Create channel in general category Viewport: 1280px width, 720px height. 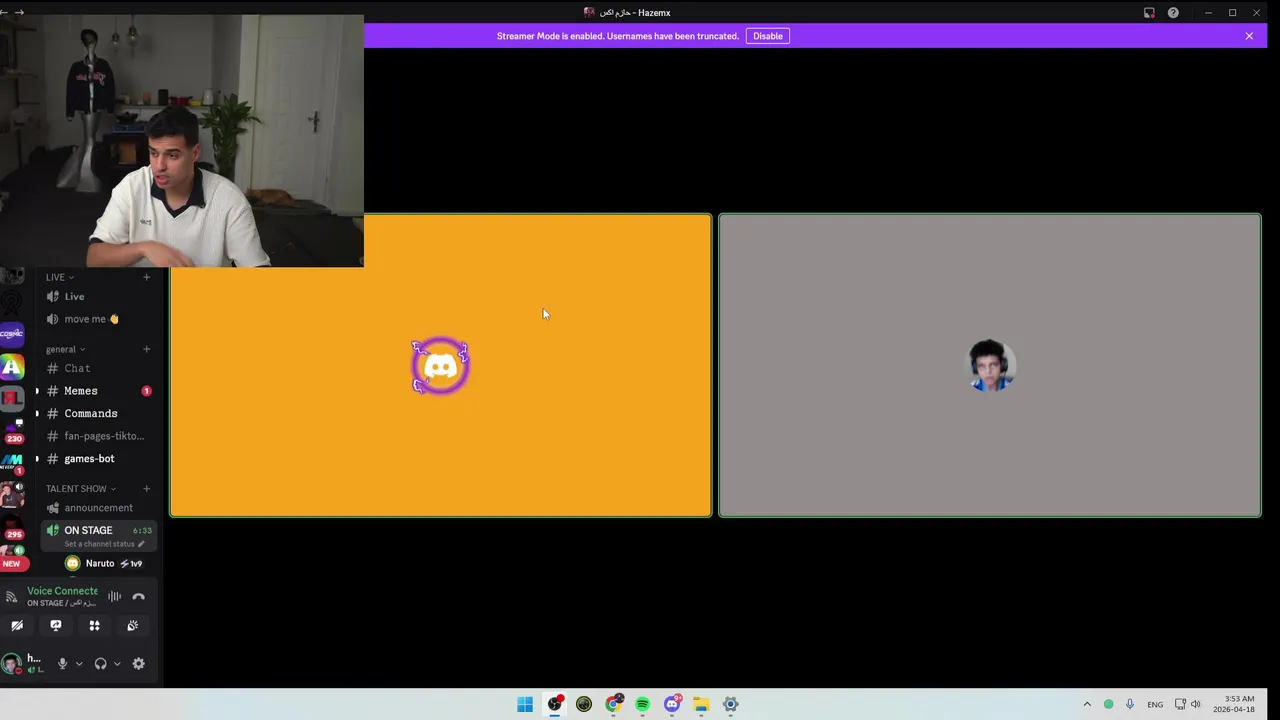pyautogui.click(x=146, y=349)
